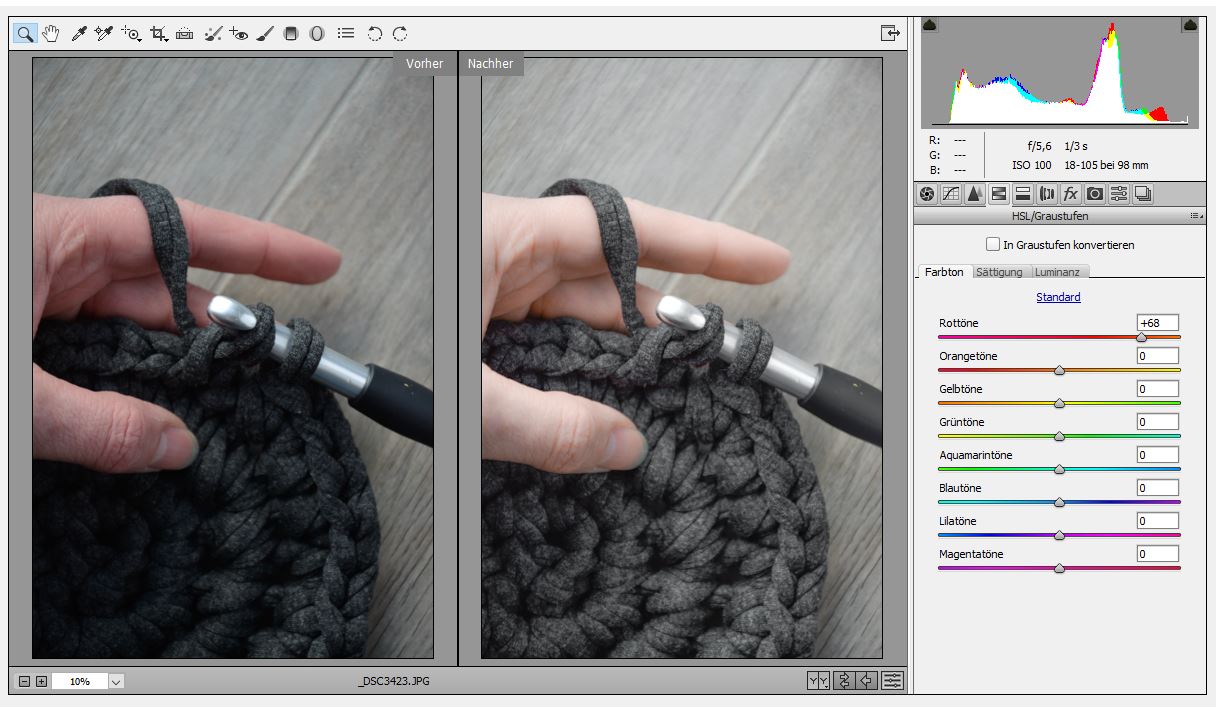1216x707 pixels.
Task: Adjust the Grüntöne hue slider
Action: (1059, 437)
